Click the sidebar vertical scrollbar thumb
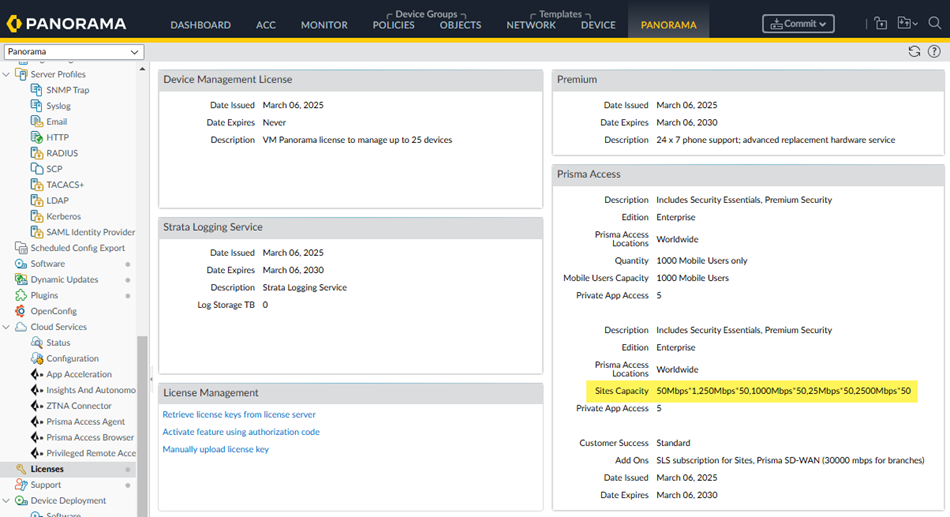950x517 pixels. tap(142, 420)
